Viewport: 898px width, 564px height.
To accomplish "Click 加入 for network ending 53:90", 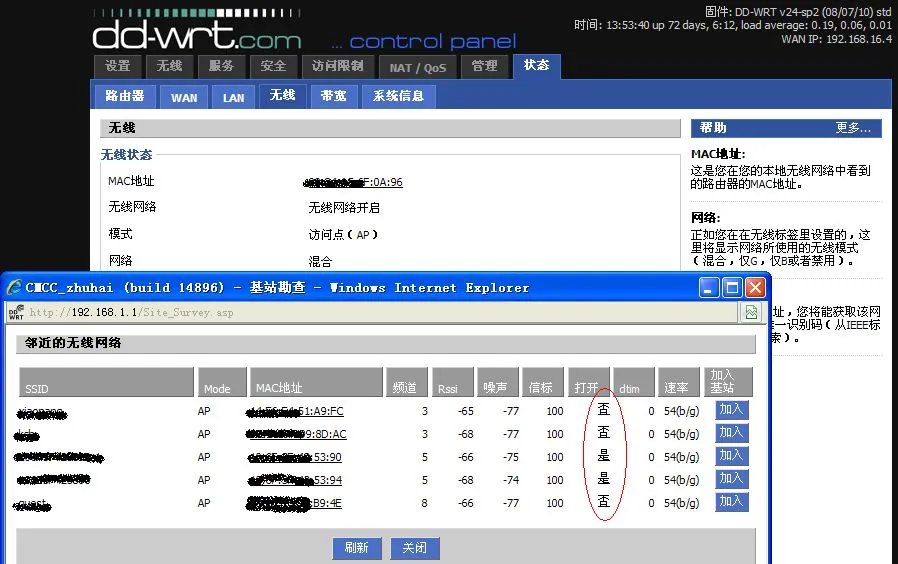I will (731, 456).
